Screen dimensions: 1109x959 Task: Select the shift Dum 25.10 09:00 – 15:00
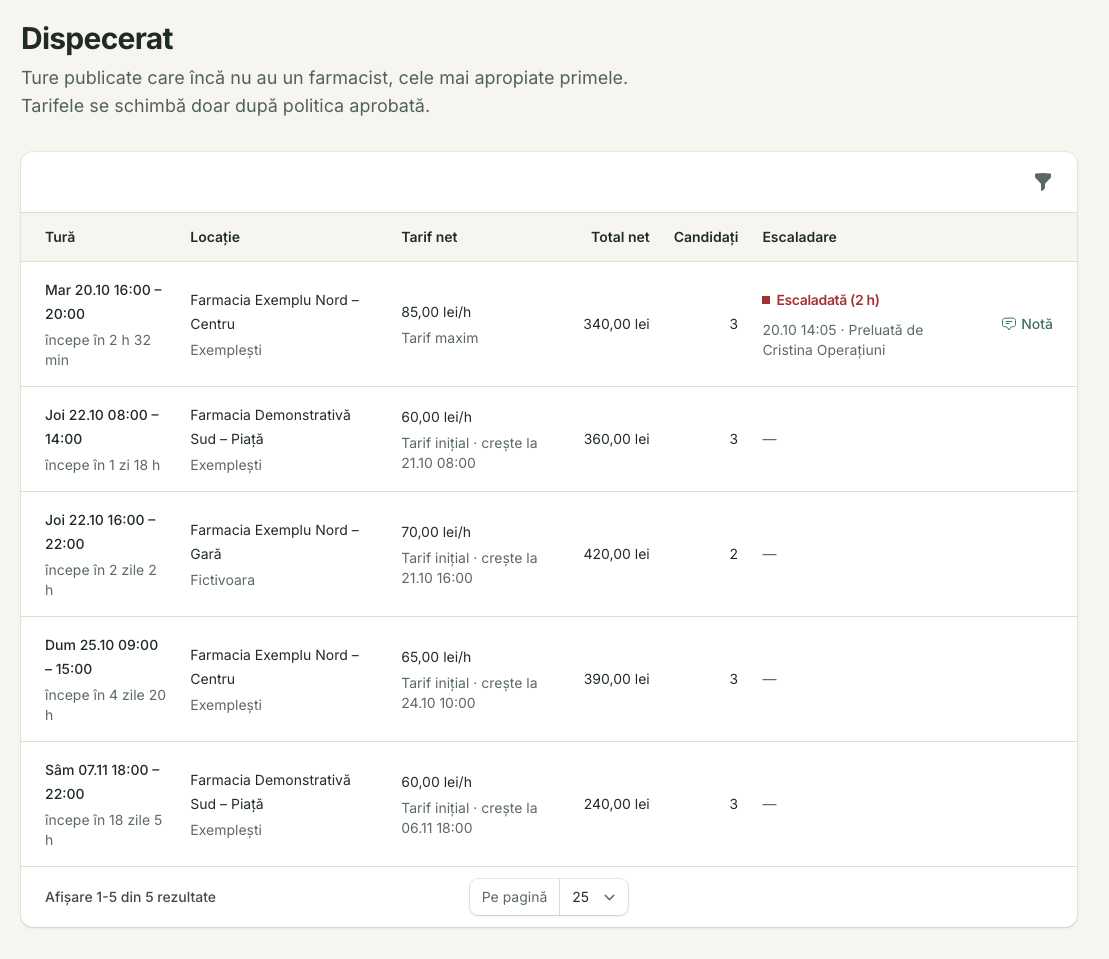tap(102, 657)
